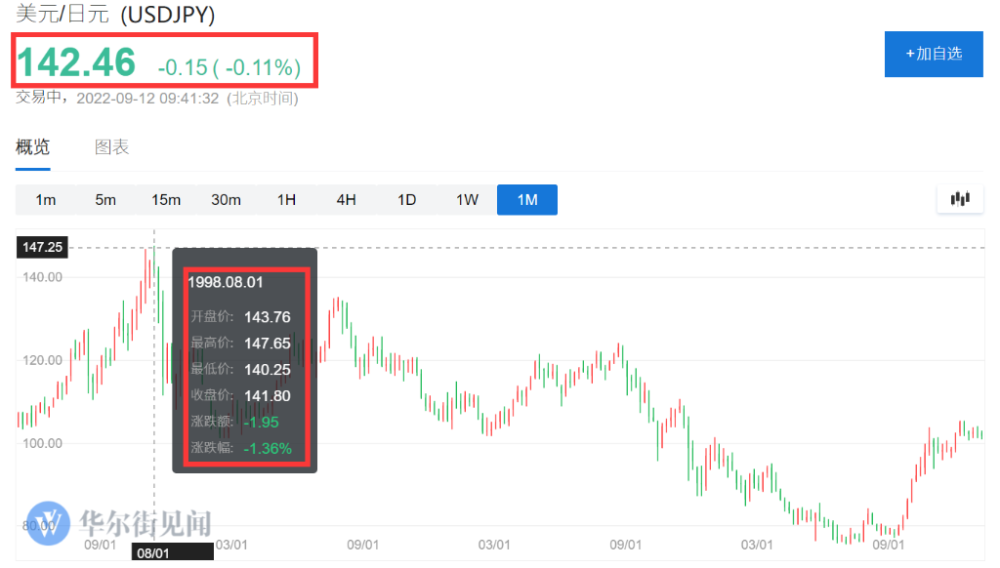1000x568 pixels.
Task: Click the 加自选 add-to-watchlist button
Action: 934,54
